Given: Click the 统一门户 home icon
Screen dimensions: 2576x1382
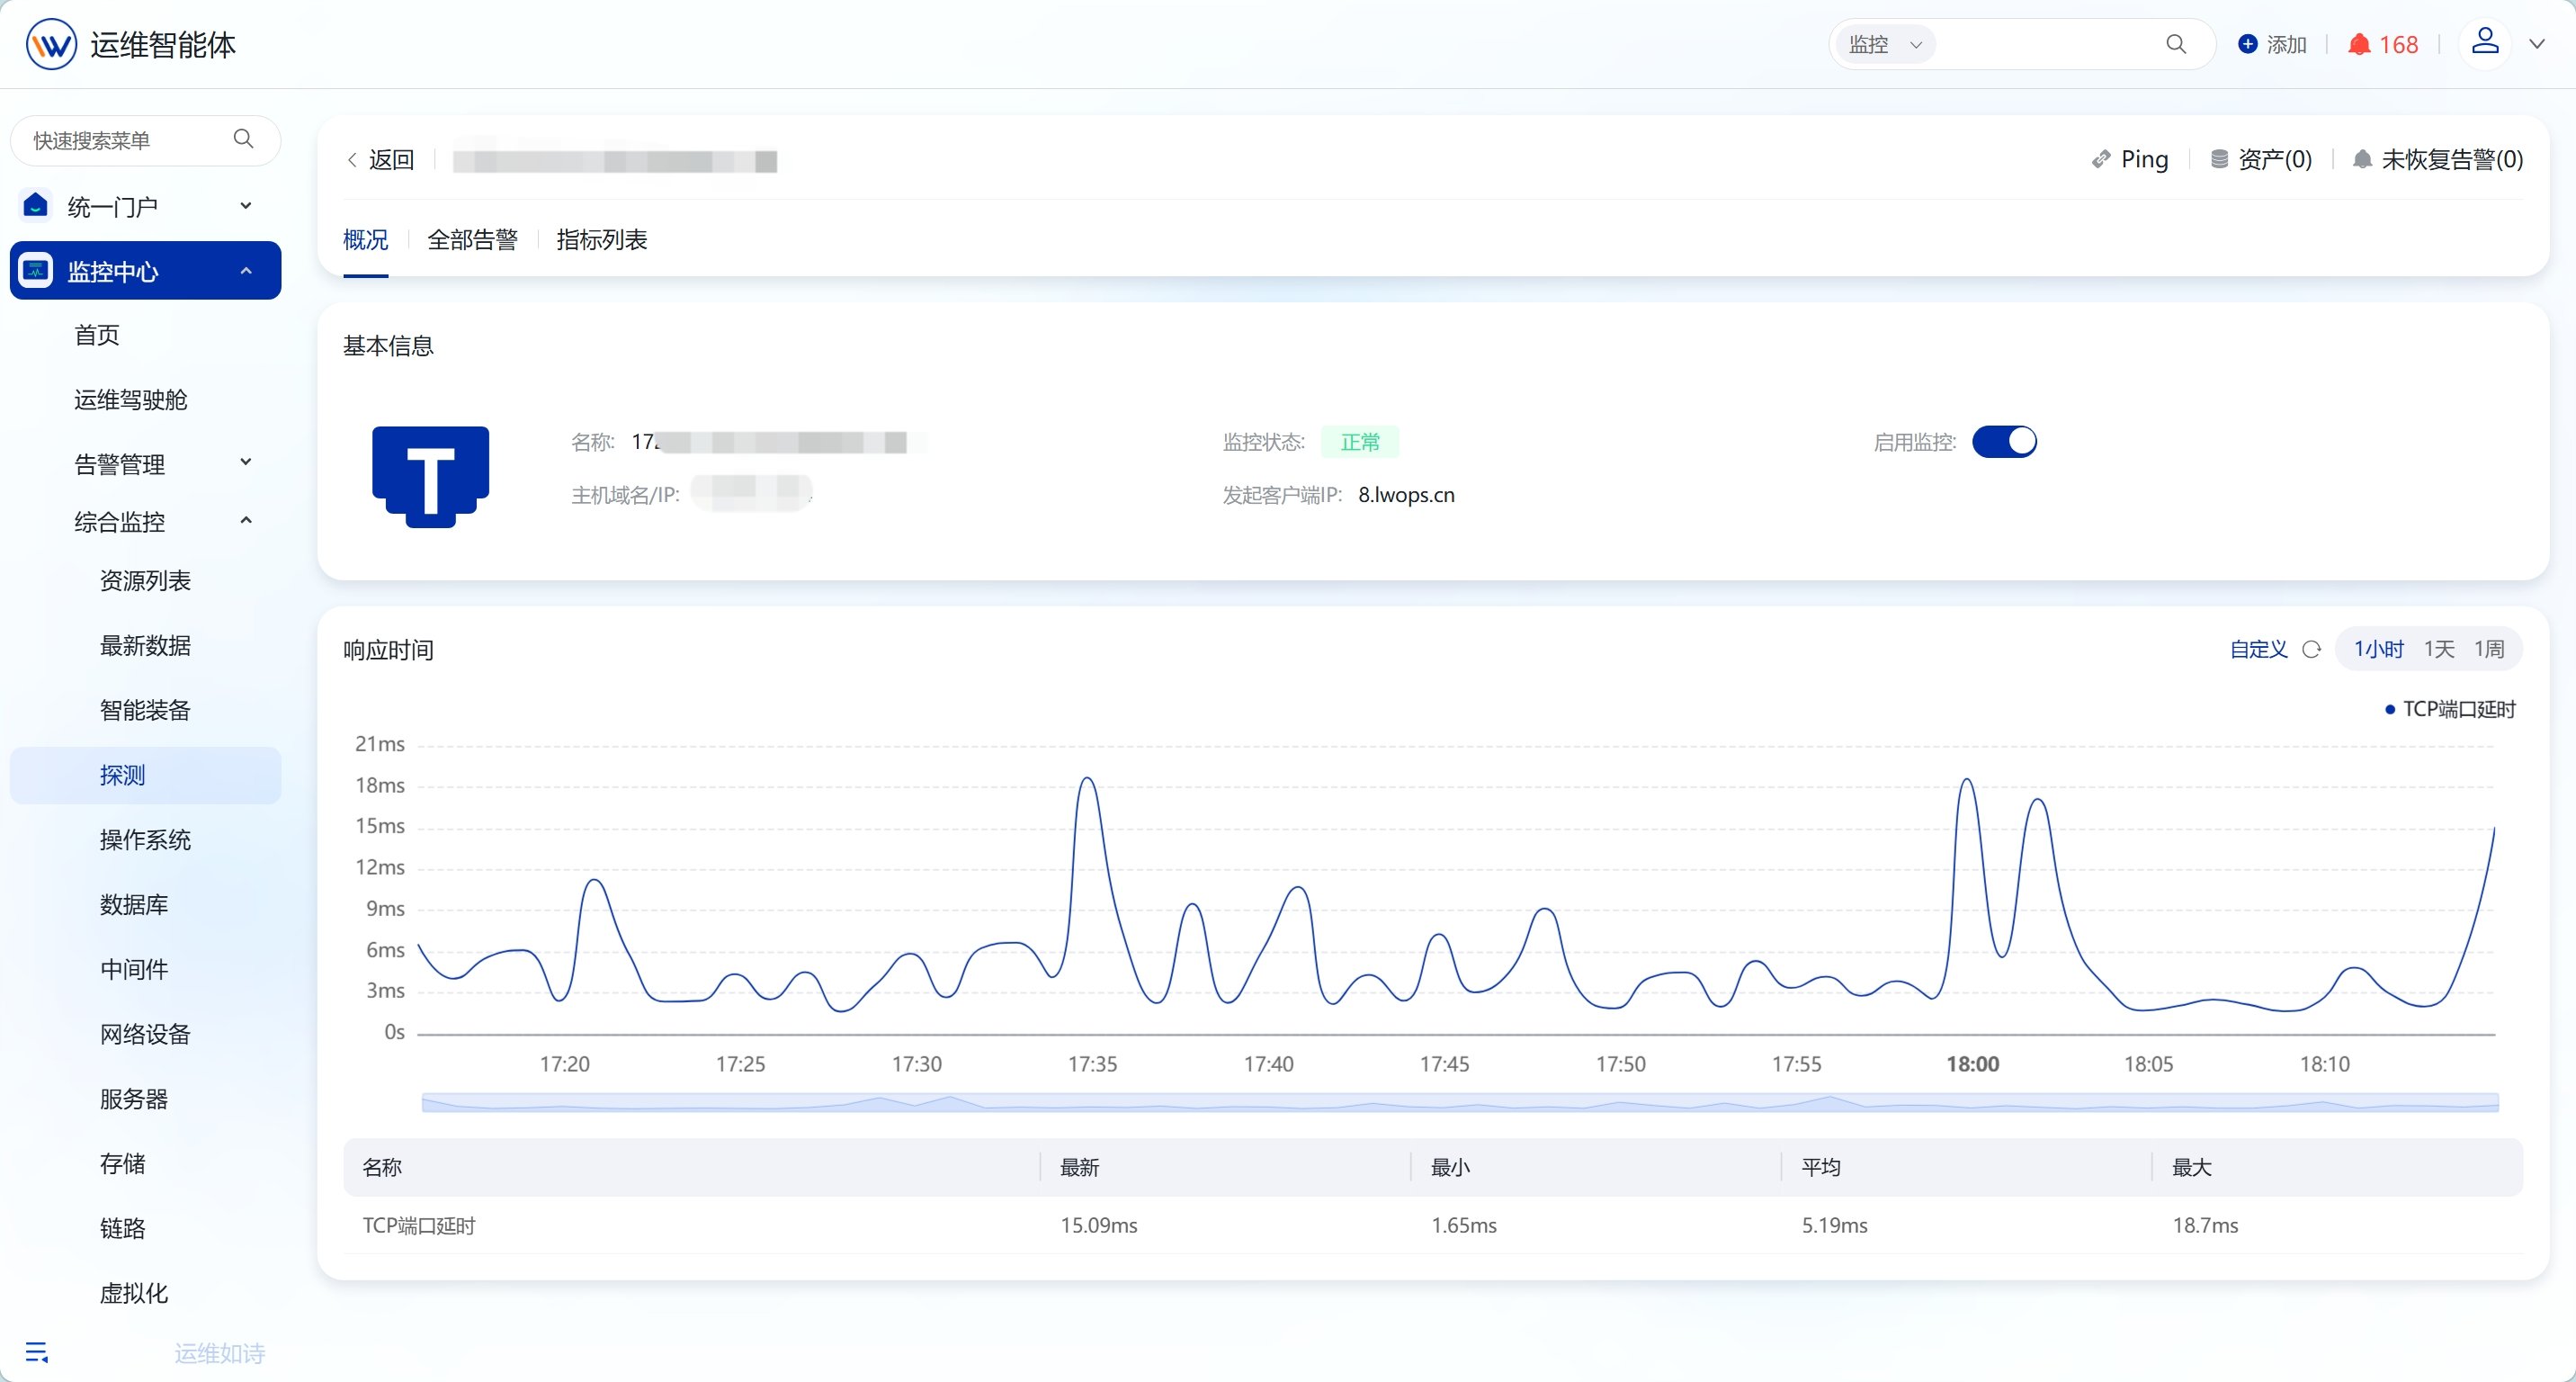Looking at the screenshot, I should coord(36,205).
